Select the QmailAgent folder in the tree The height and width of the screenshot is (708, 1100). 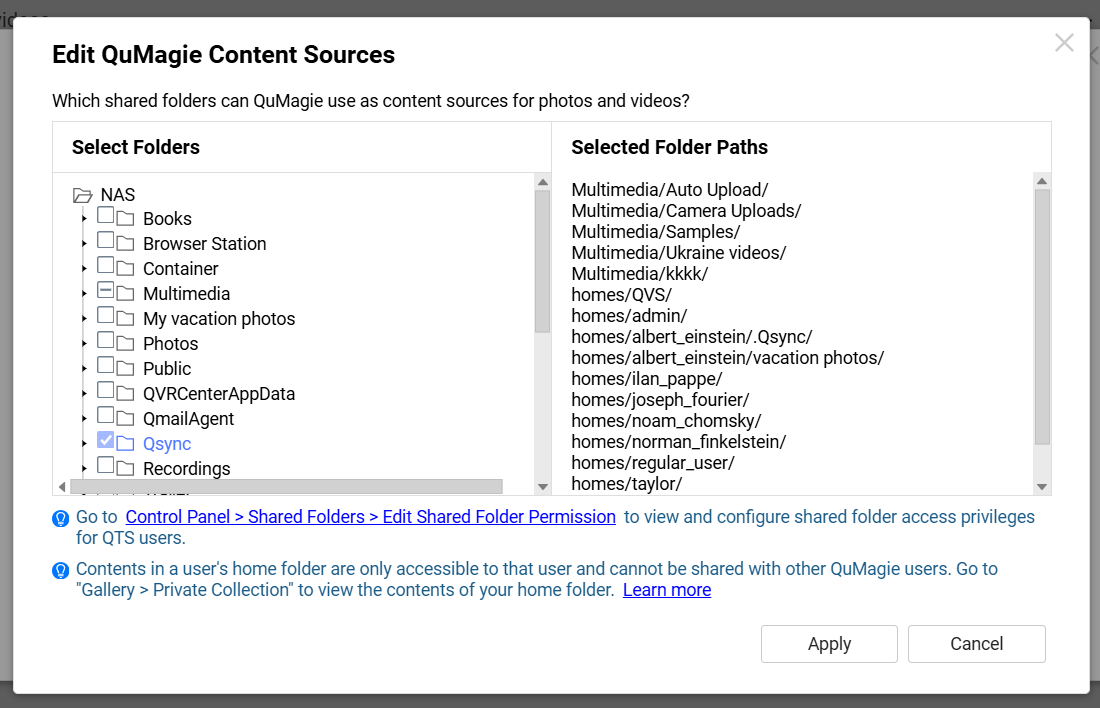click(x=188, y=419)
